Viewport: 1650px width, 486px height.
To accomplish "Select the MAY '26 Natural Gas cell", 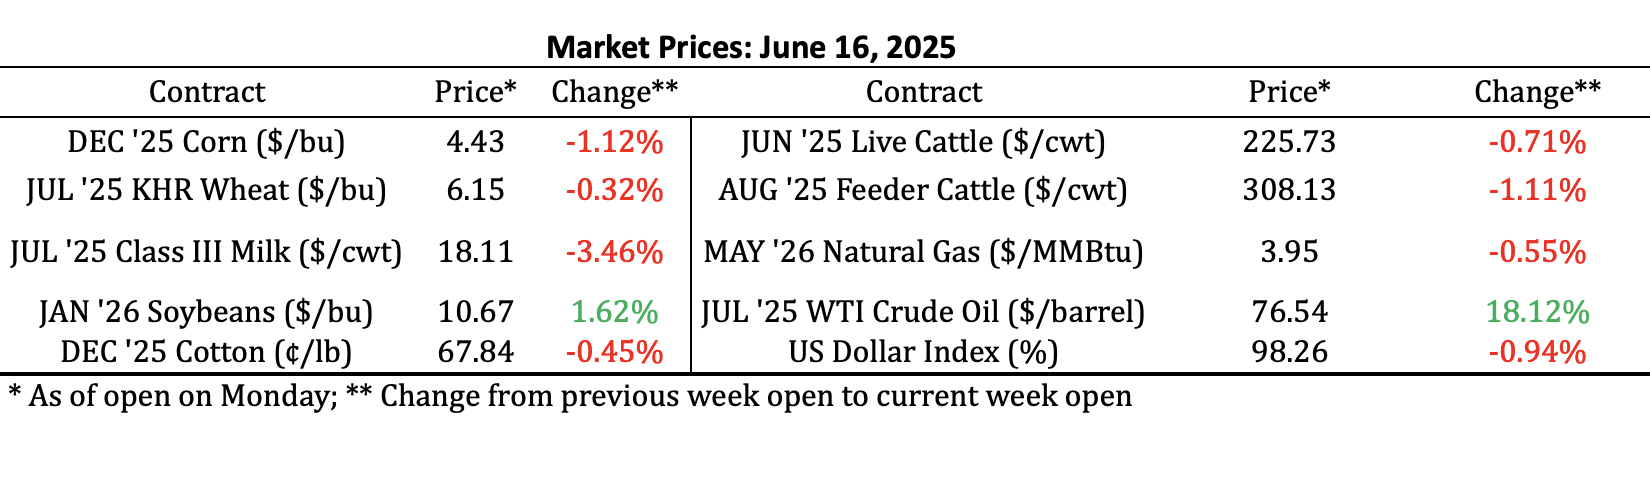I will pyautogui.click(x=923, y=251).
